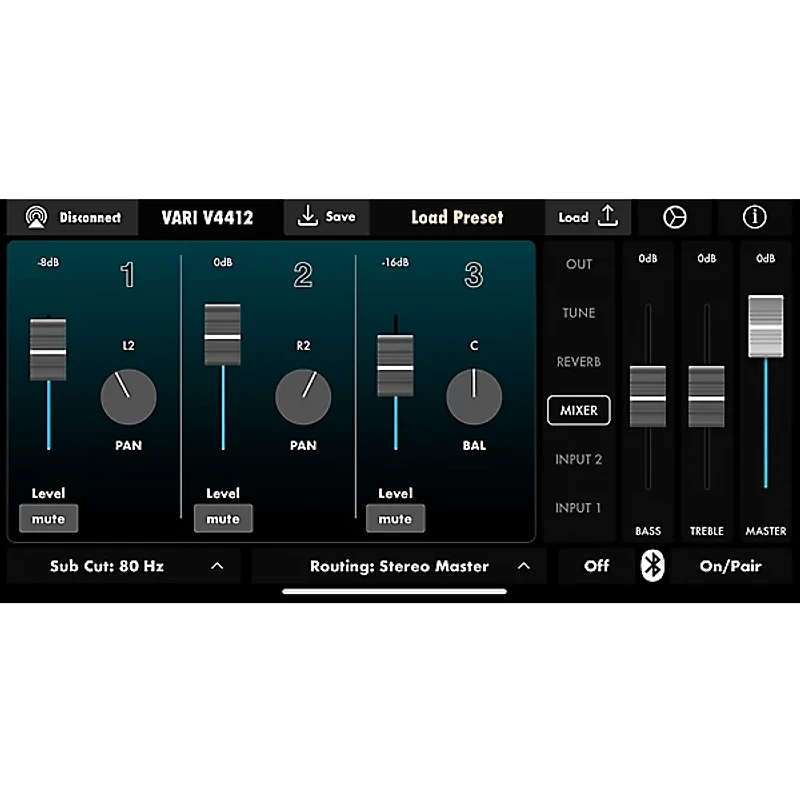
Task: Switch Bluetooth to Off
Action: pyautogui.click(x=596, y=566)
